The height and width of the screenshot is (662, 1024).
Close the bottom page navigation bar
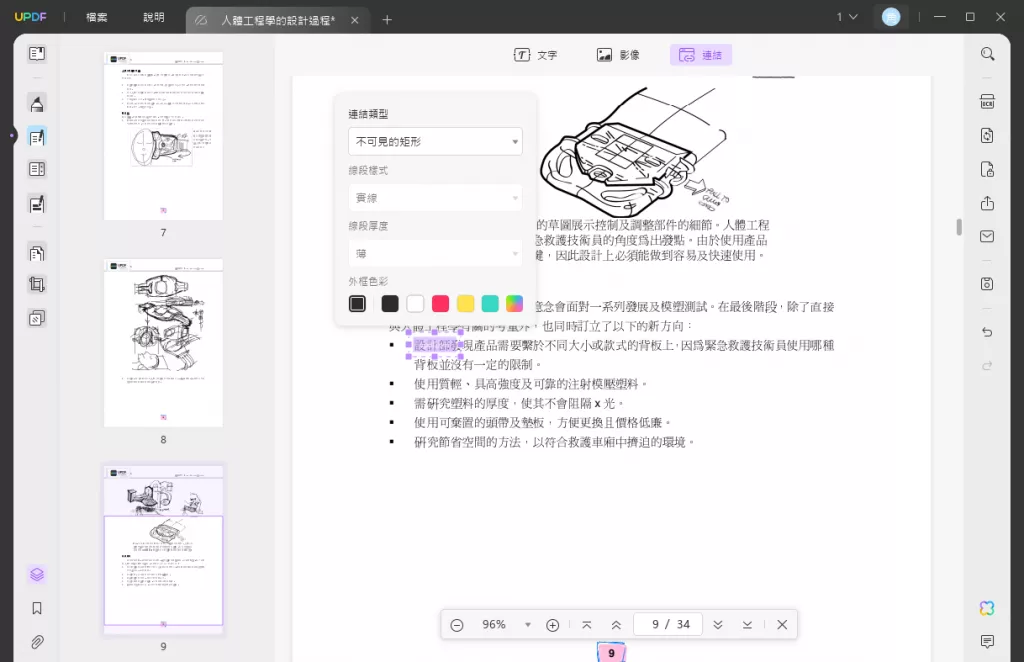click(x=782, y=625)
